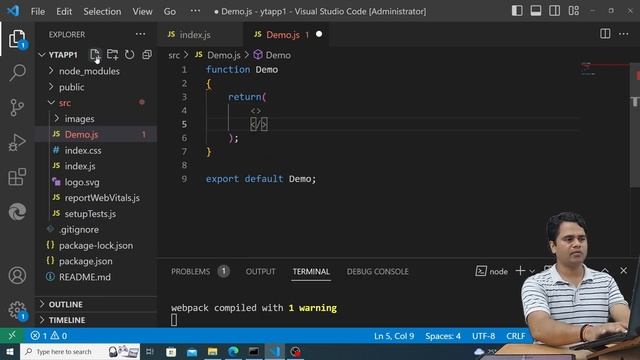This screenshot has height=360, width=640.
Task: Open editor more actions ellipsis
Action: click(624, 34)
